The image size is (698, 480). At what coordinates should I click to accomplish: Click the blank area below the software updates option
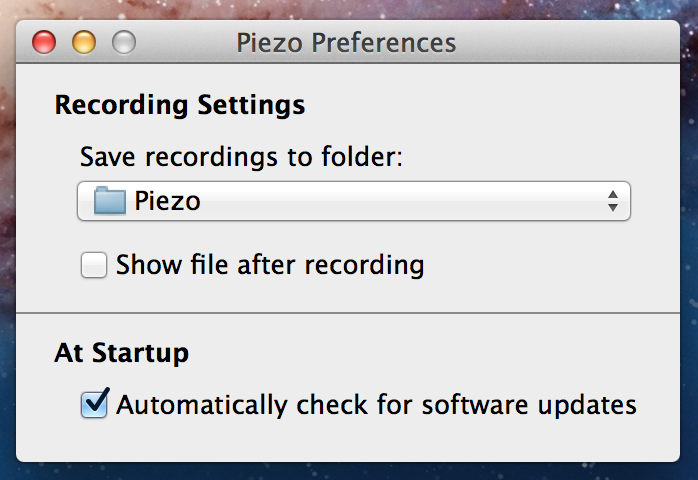point(348,441)
